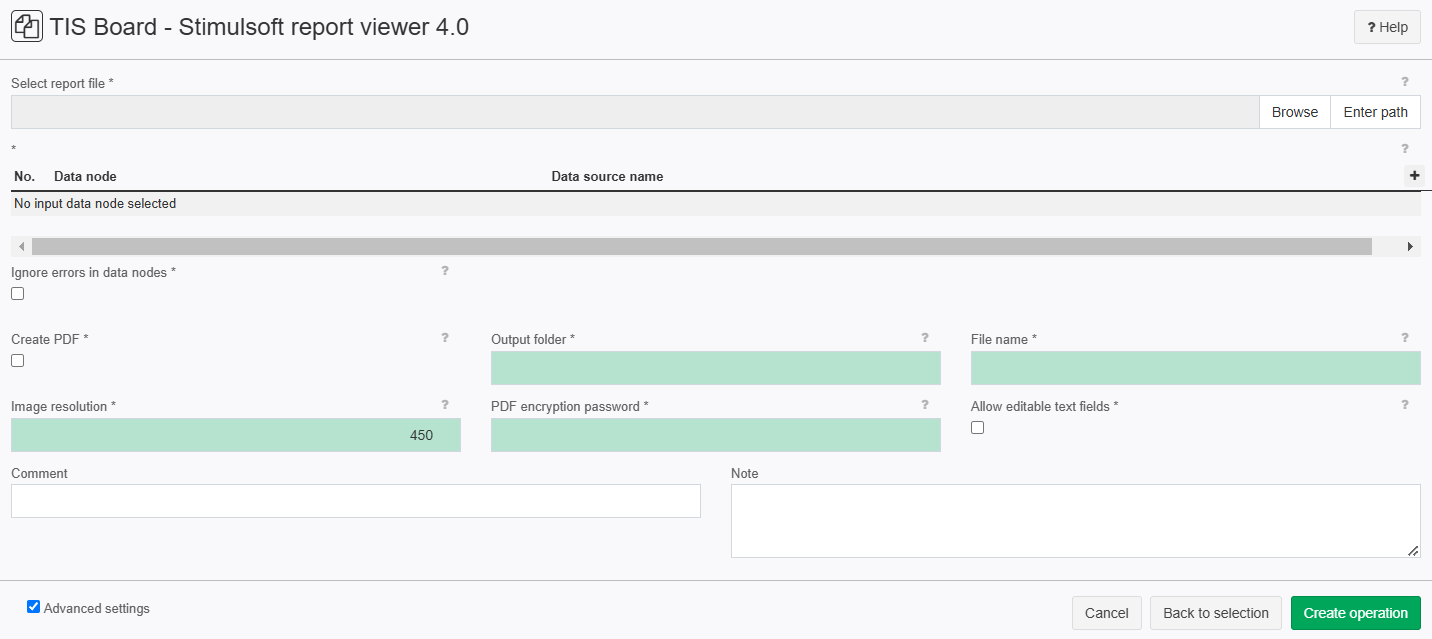Focus the File name input field
1432x639 pixels.
pos(1196,368)
